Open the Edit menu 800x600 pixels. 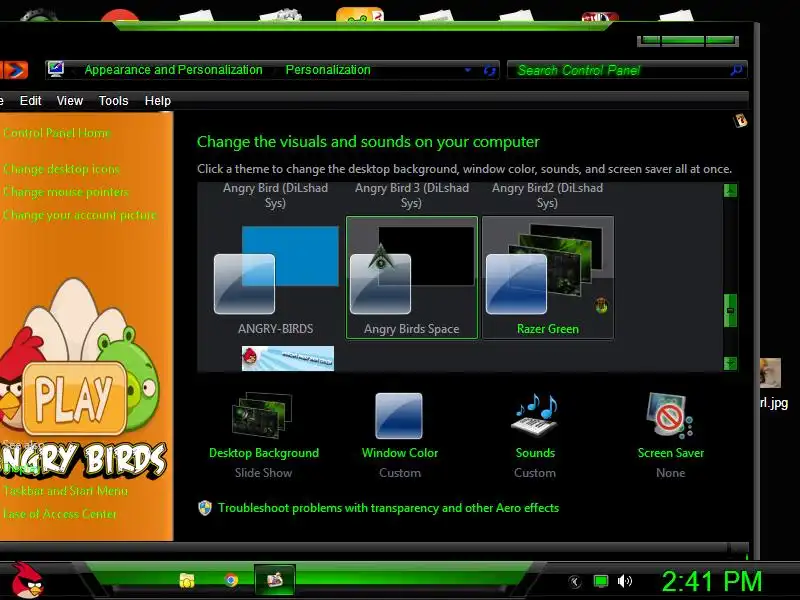coord(31,101)
